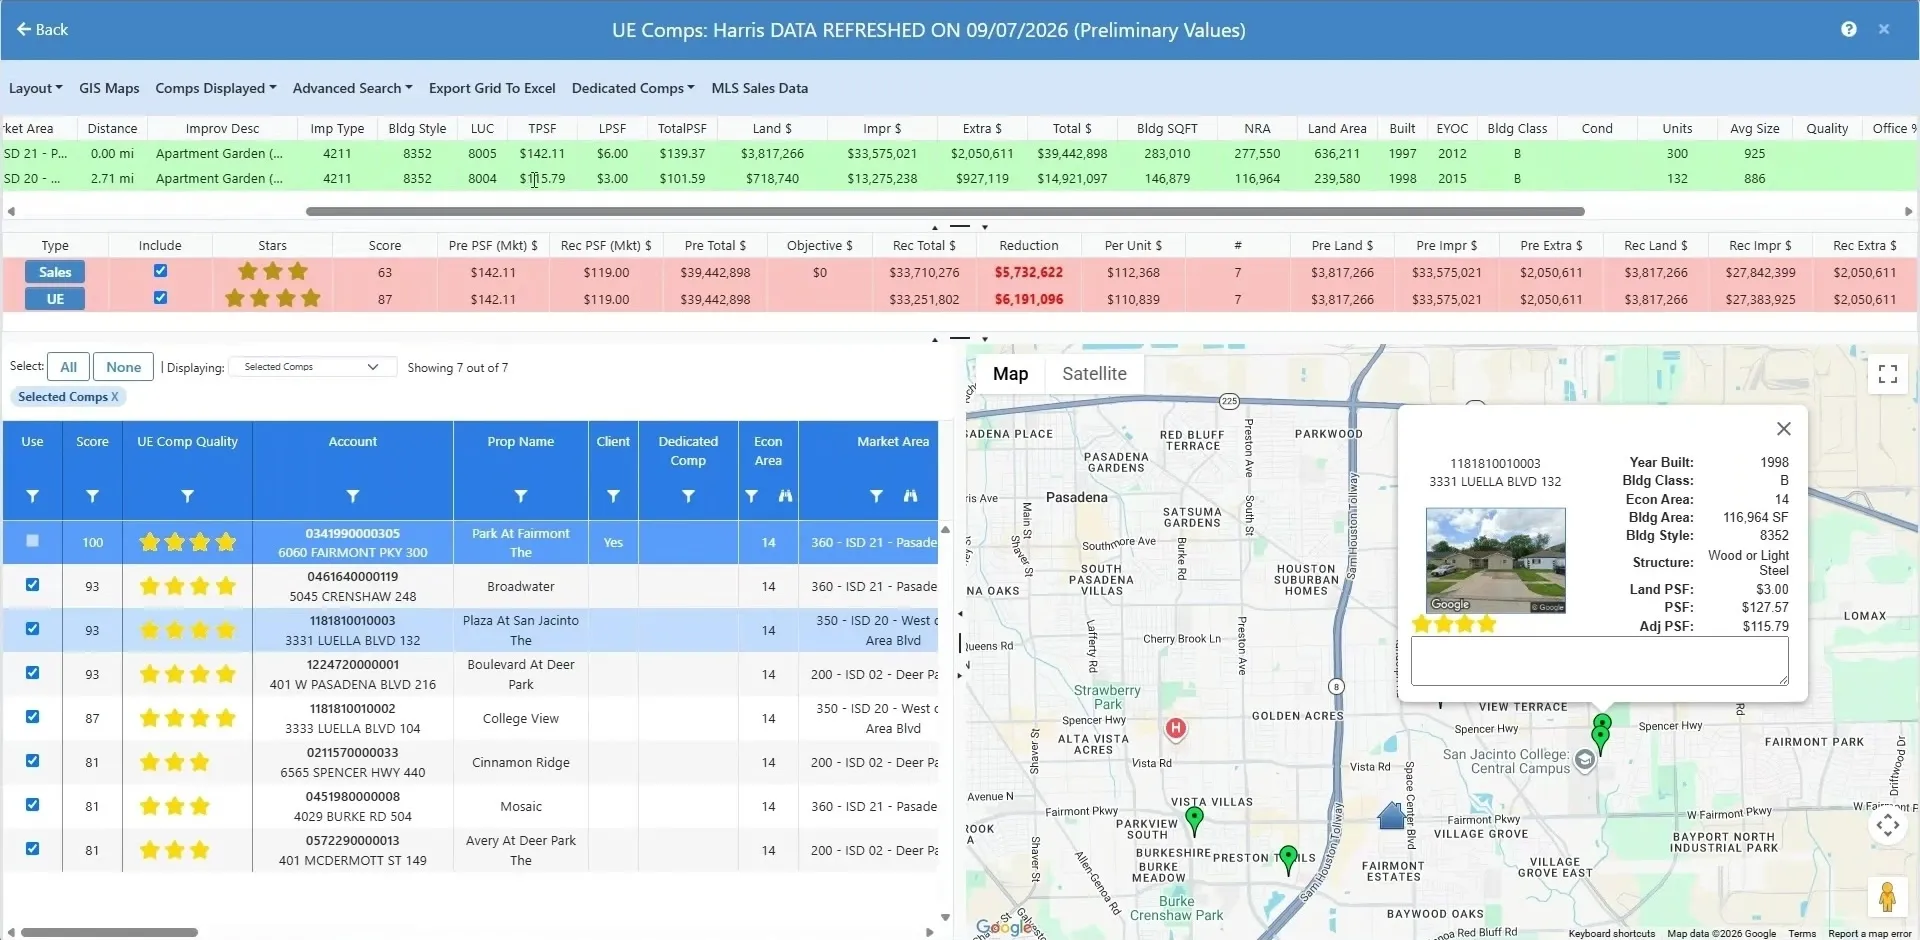Viewport: 1920px width, 940px height.
Task: Remove the Selected Comps filter chip
Action: [115, 397]
